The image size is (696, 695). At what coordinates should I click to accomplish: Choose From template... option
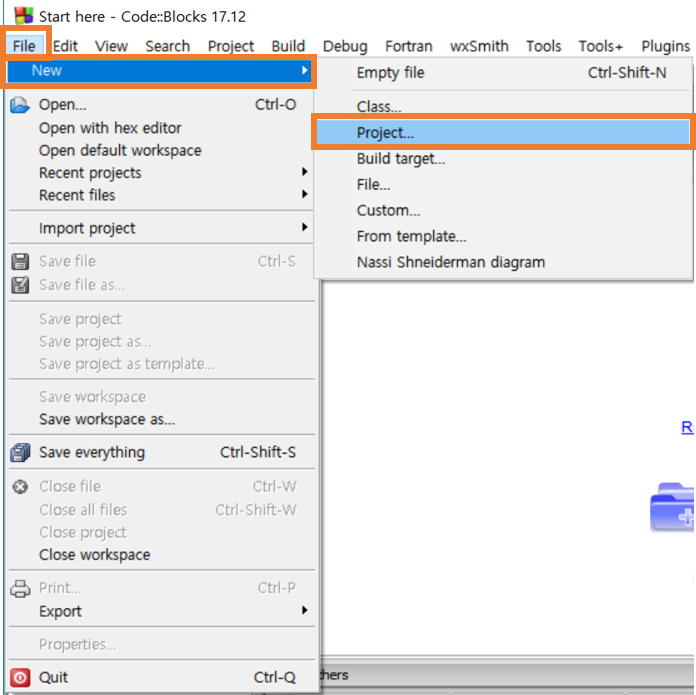tap(502, 236)
